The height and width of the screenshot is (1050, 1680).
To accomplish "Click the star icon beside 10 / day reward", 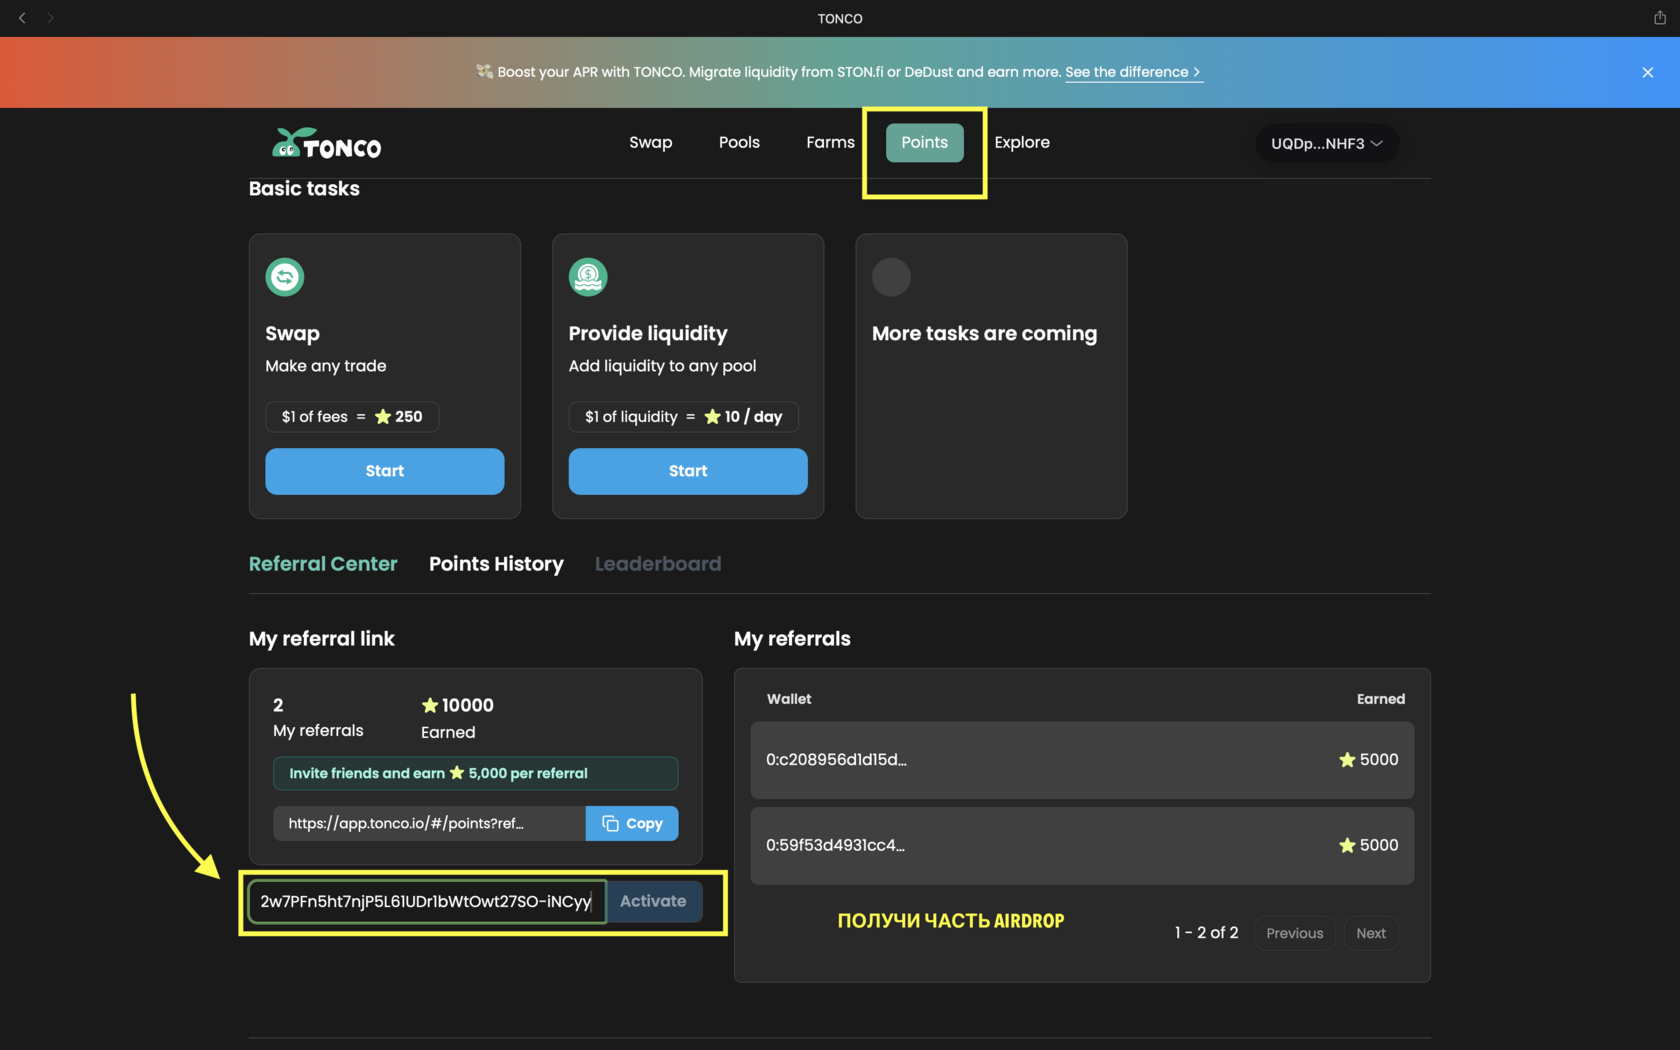I will pos(712,417).
